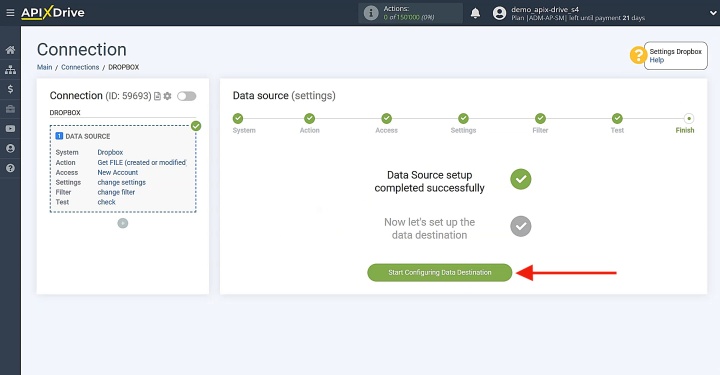The height and width of the screenshot is (375, 720).
Task: Click the Data Source setup completed green checkmark
Action: click(521, 179)
